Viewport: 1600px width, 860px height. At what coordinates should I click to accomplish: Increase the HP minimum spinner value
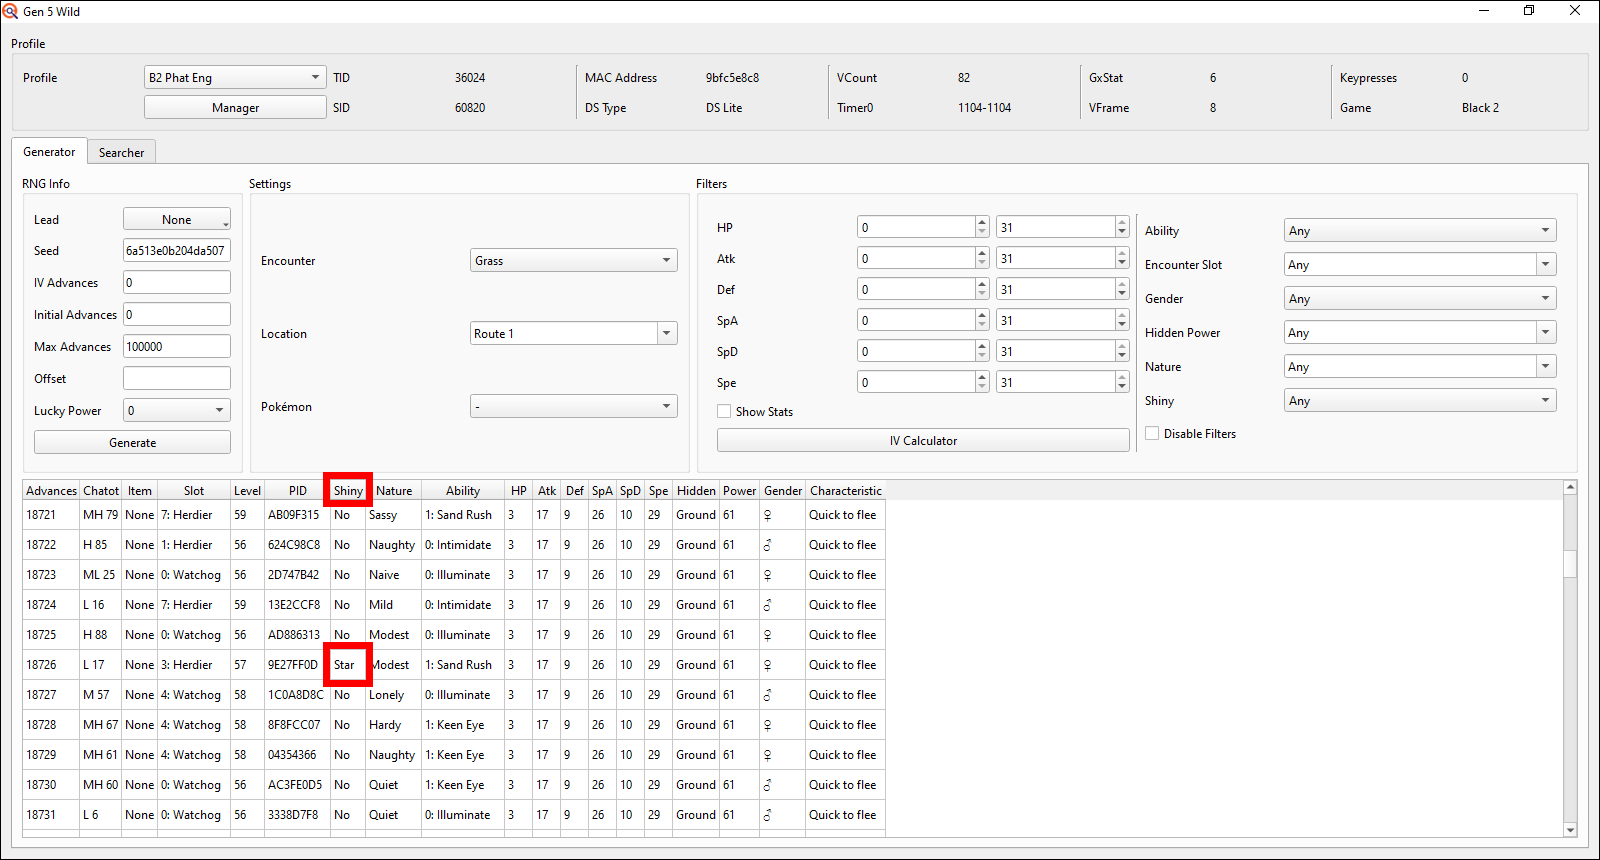[982, 222]
